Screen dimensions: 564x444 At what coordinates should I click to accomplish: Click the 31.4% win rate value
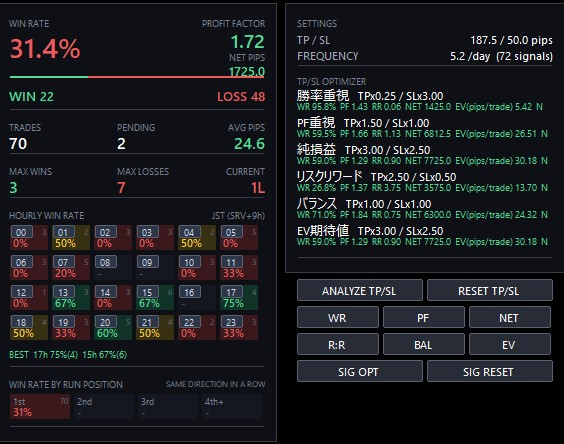45,49
